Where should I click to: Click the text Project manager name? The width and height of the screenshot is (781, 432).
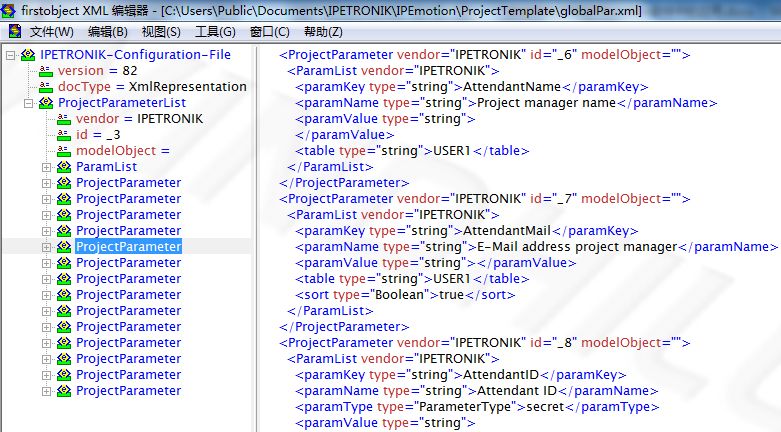546,103
